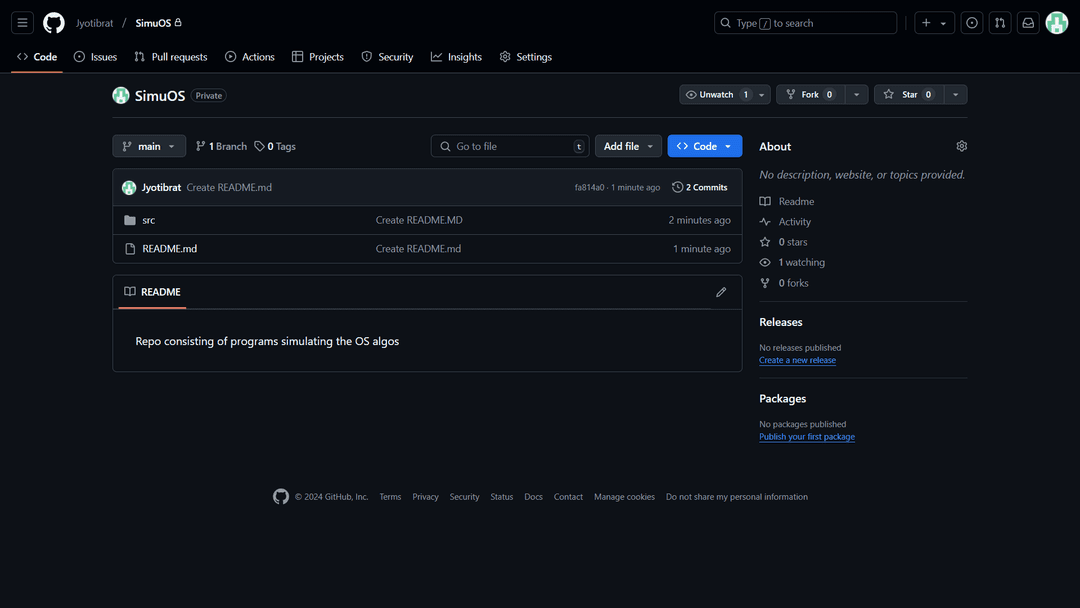The image size is (1080, 608).
Task: Open the Unwatch notification options dropdown arrow
Action: [x=761, y=94]
